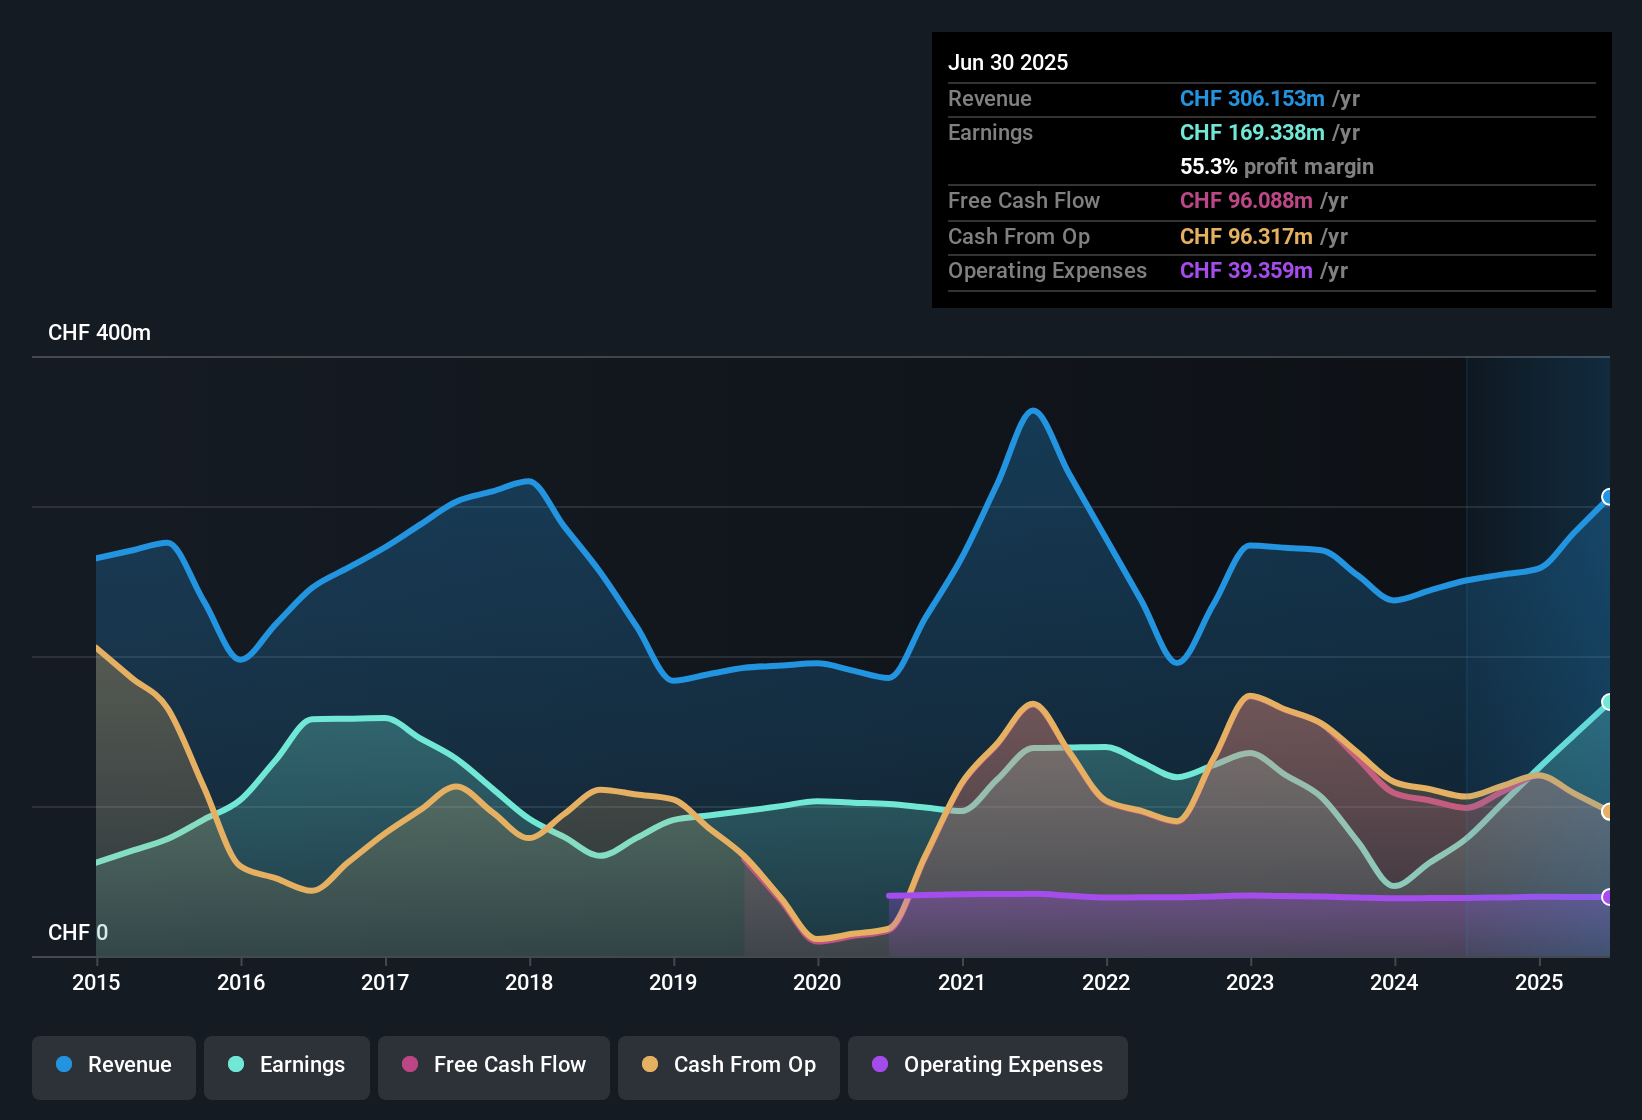The width and height of the screenshot is (1642, 1120).
Task: Select the pink Free Cash Flow dot
Action: (x=408, y=1065)
